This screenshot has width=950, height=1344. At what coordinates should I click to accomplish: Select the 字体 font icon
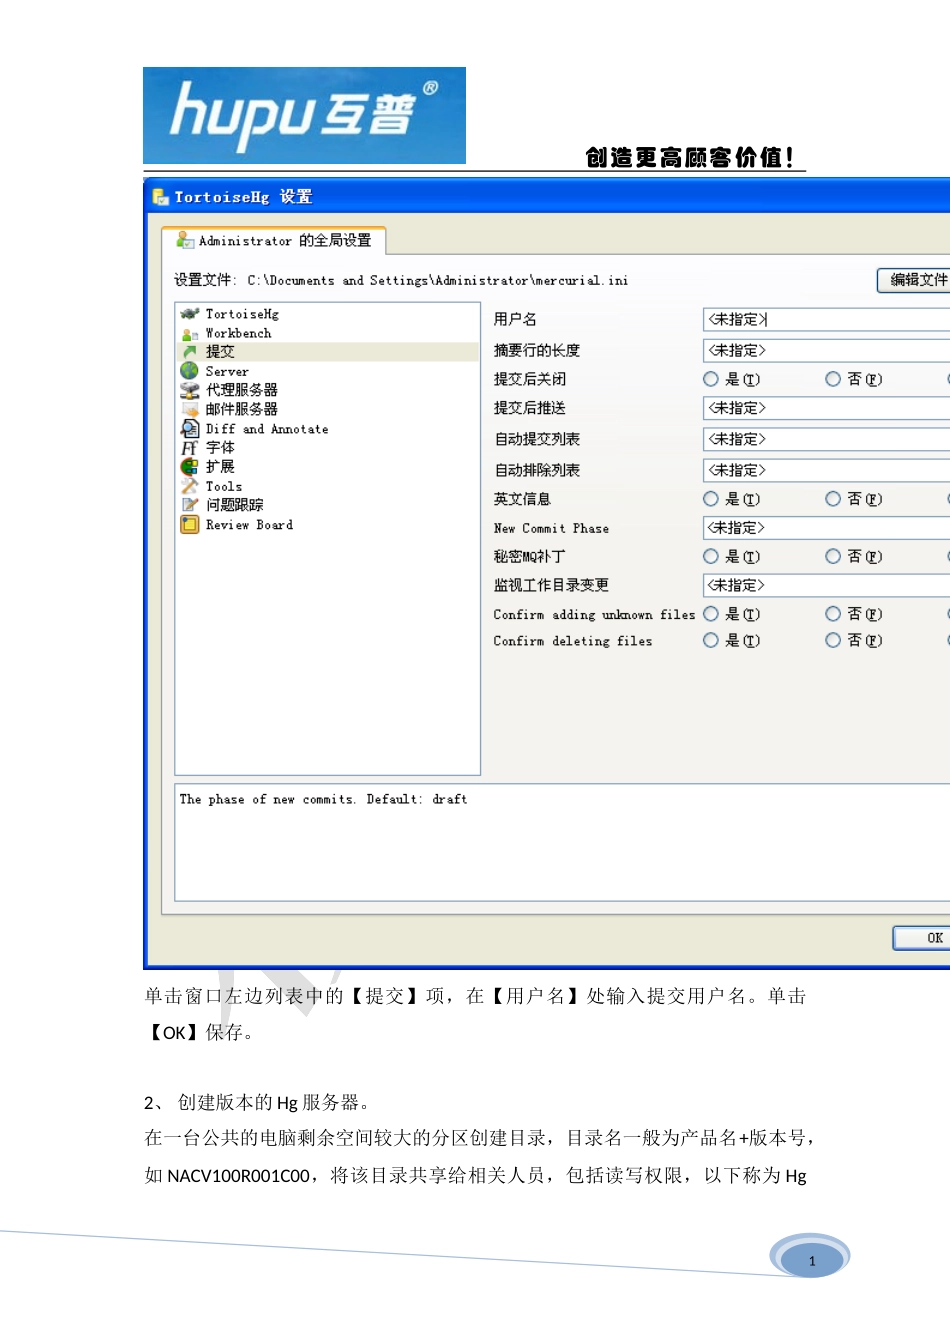coord(189,448)
